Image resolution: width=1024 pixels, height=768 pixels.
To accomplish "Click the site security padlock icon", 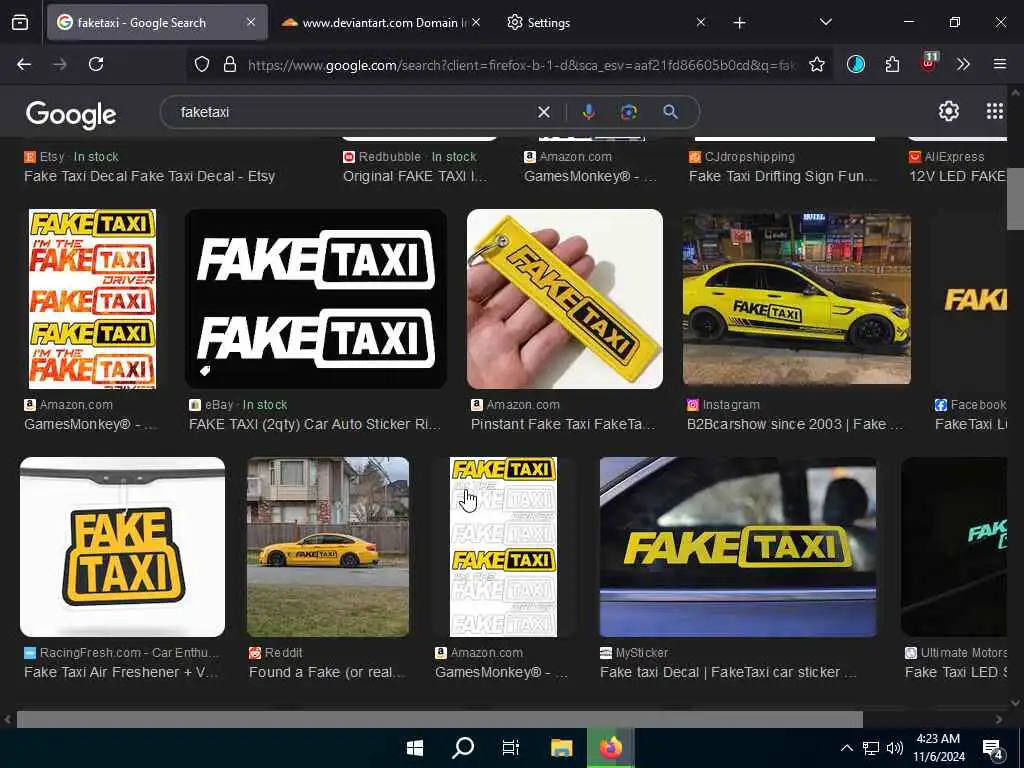I will [230, 64].
